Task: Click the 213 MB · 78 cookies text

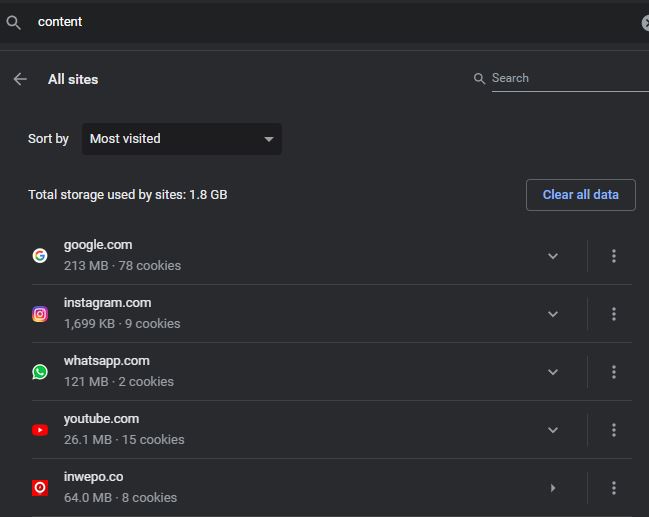Action: coord(123,265)
